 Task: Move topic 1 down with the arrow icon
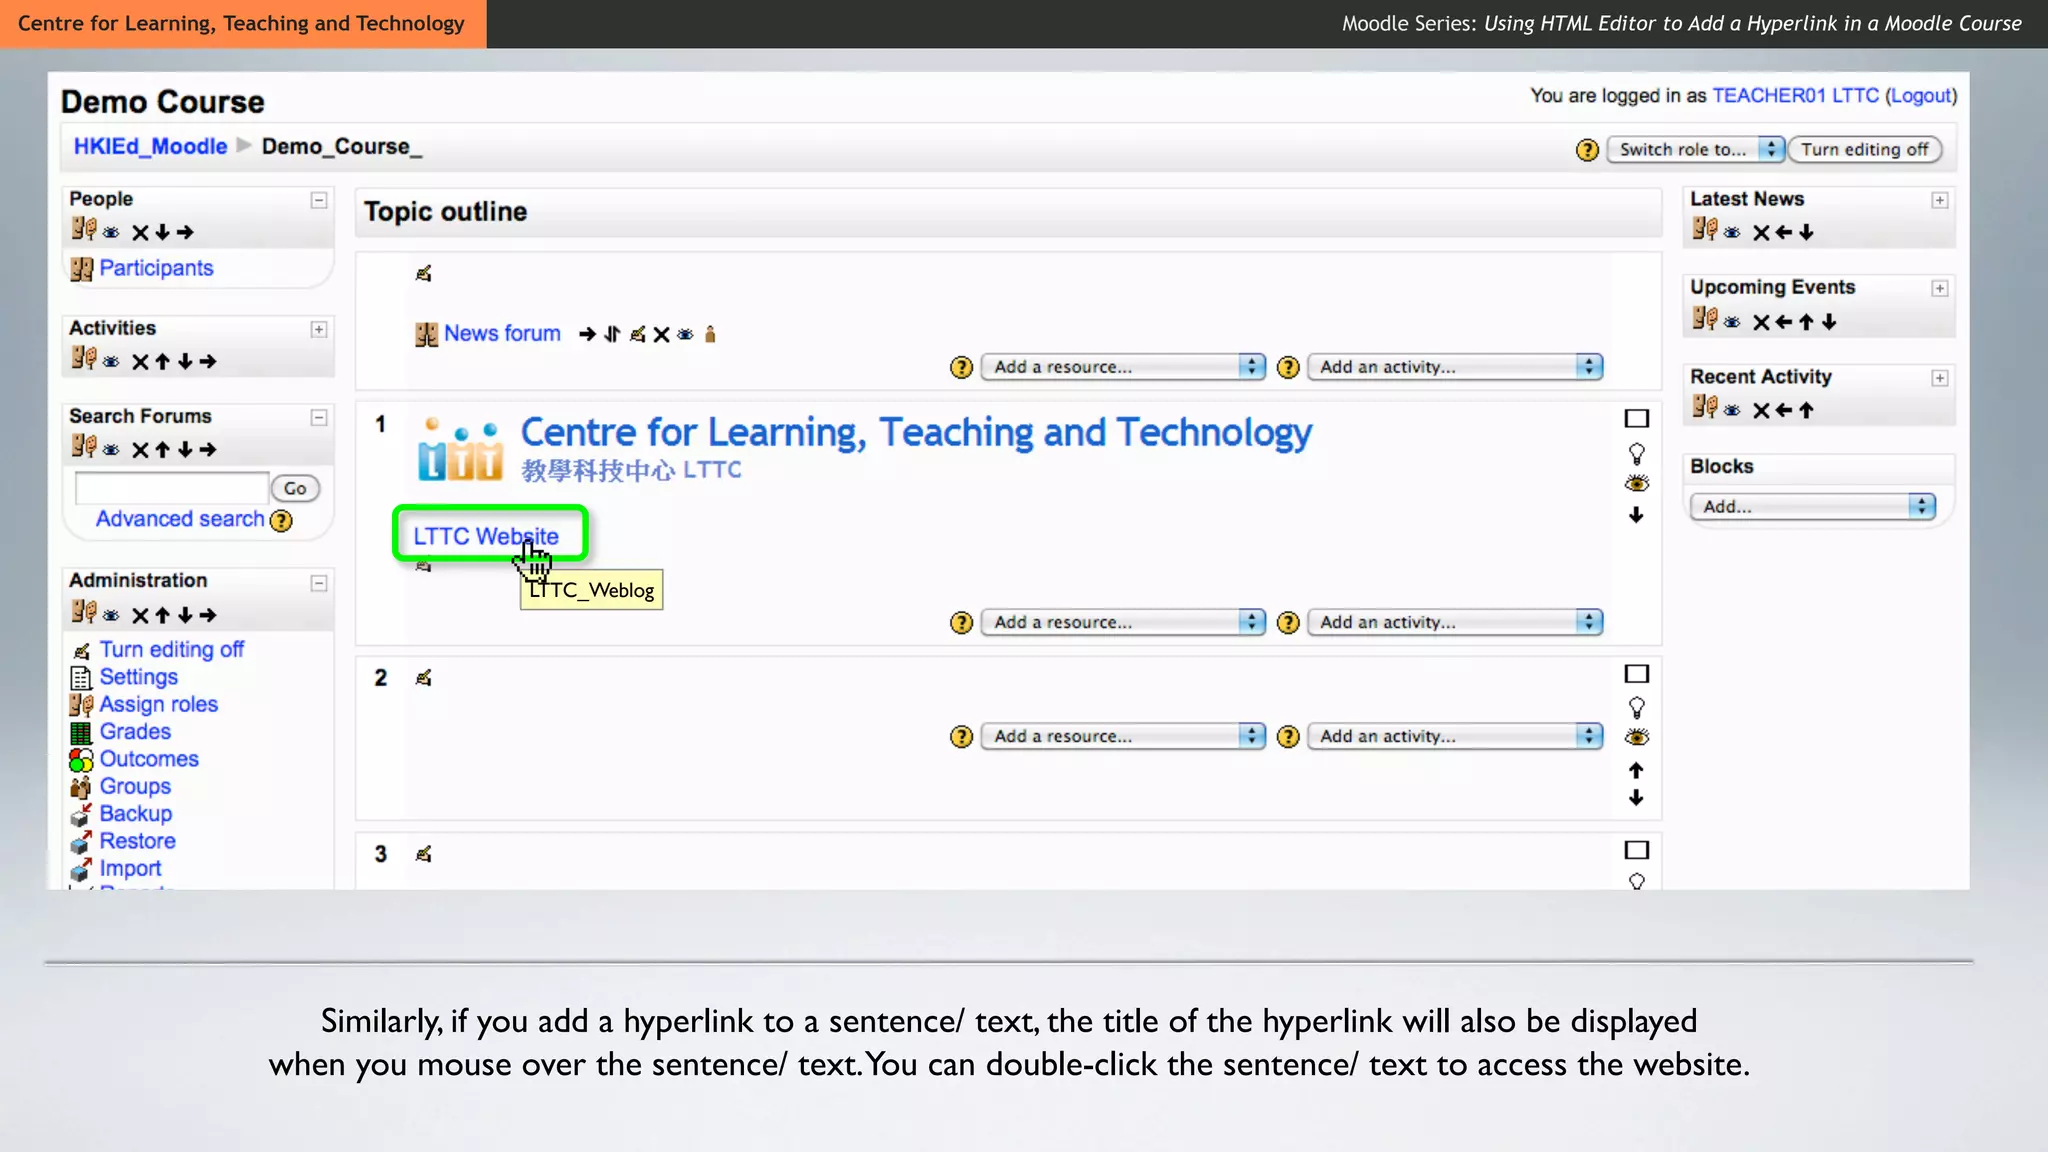pos(1636,515)
